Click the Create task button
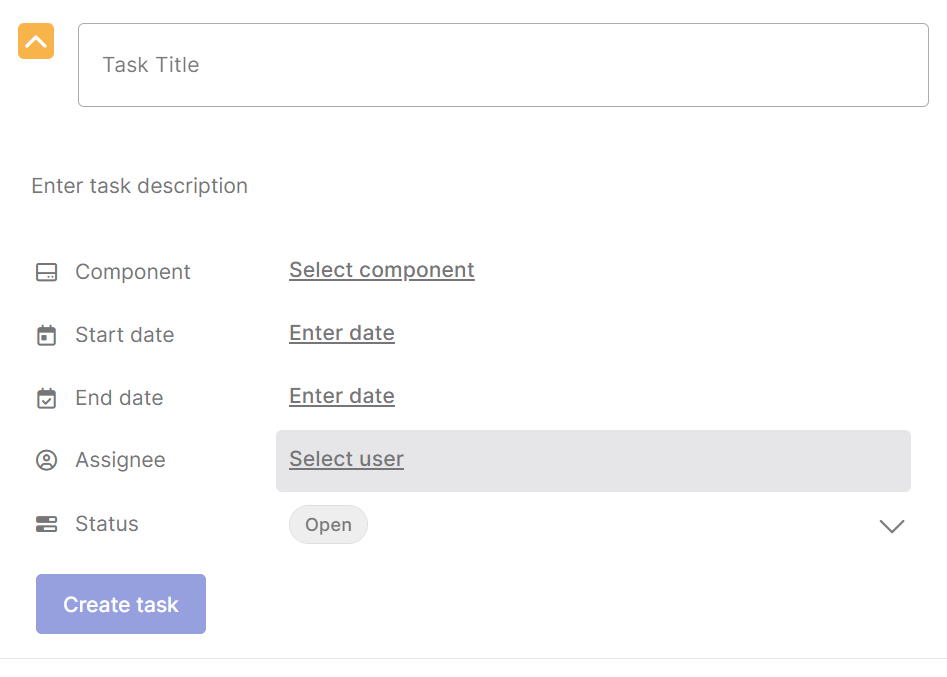 click(x=121, y=604)
